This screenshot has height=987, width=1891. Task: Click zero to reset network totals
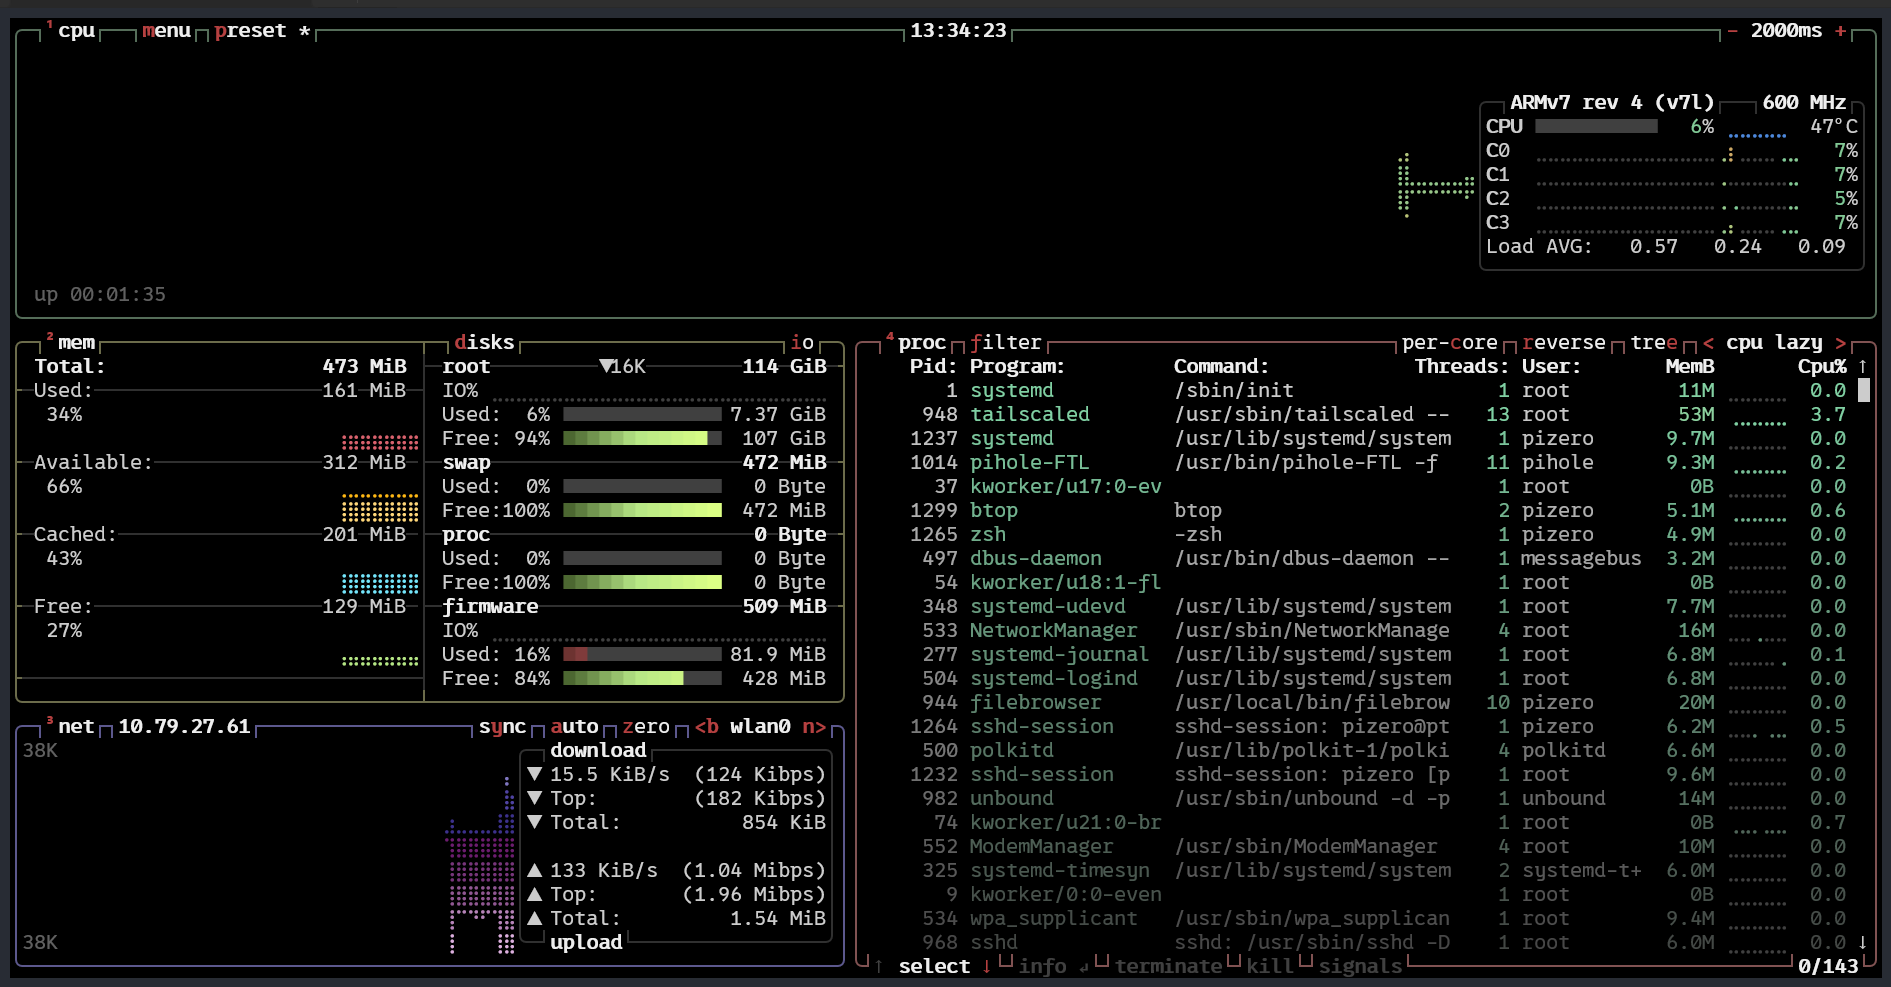tap(646, 727)
